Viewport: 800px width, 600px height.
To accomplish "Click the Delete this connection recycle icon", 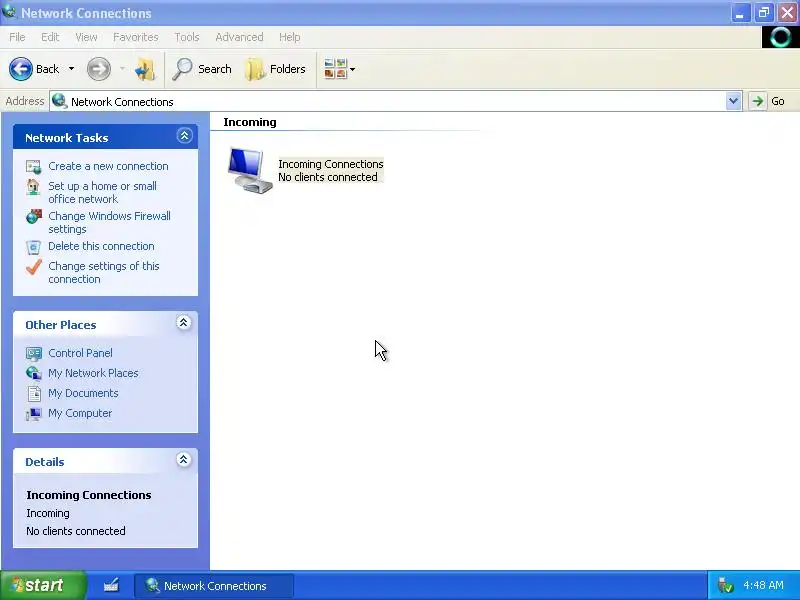I will [34, 247].
